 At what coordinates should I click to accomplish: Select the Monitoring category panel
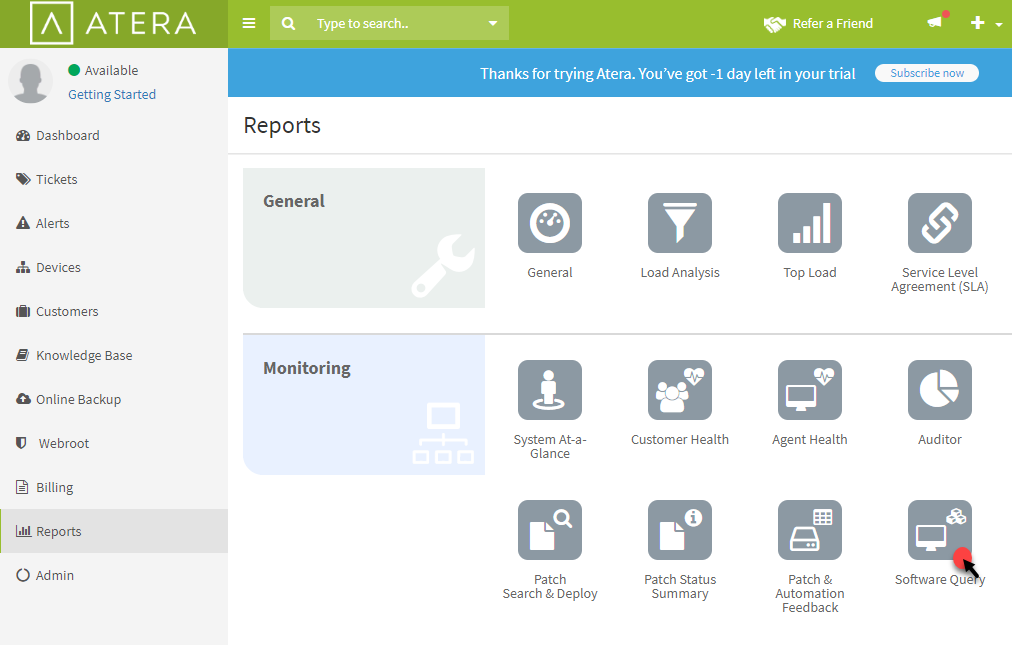[364, 405]
